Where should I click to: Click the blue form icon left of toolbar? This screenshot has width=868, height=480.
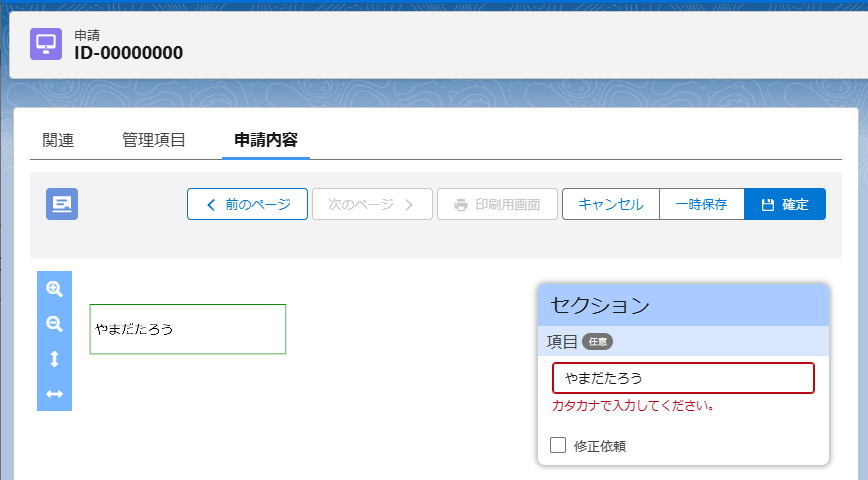pos(62,204)
